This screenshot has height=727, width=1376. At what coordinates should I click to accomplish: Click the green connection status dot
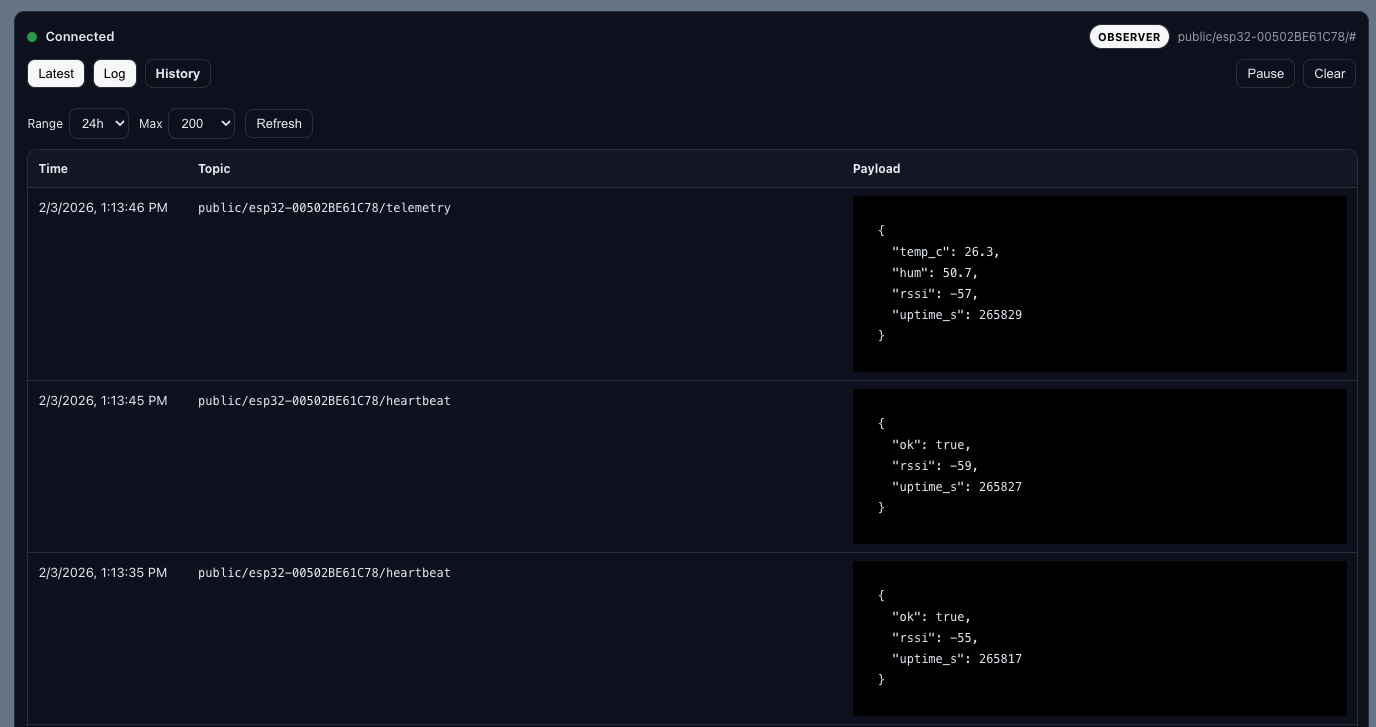pyautogui.click(x=32, y=37)
